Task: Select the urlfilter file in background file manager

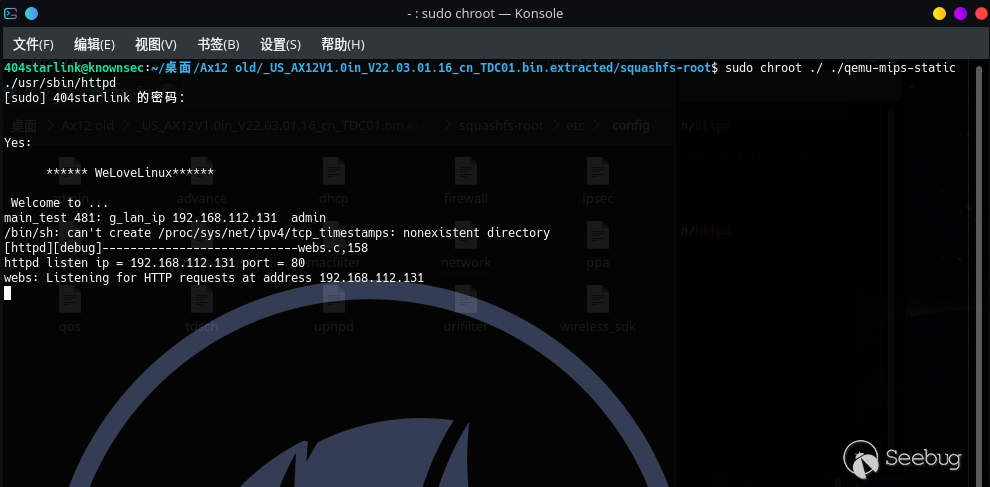Action: (466, 310)
